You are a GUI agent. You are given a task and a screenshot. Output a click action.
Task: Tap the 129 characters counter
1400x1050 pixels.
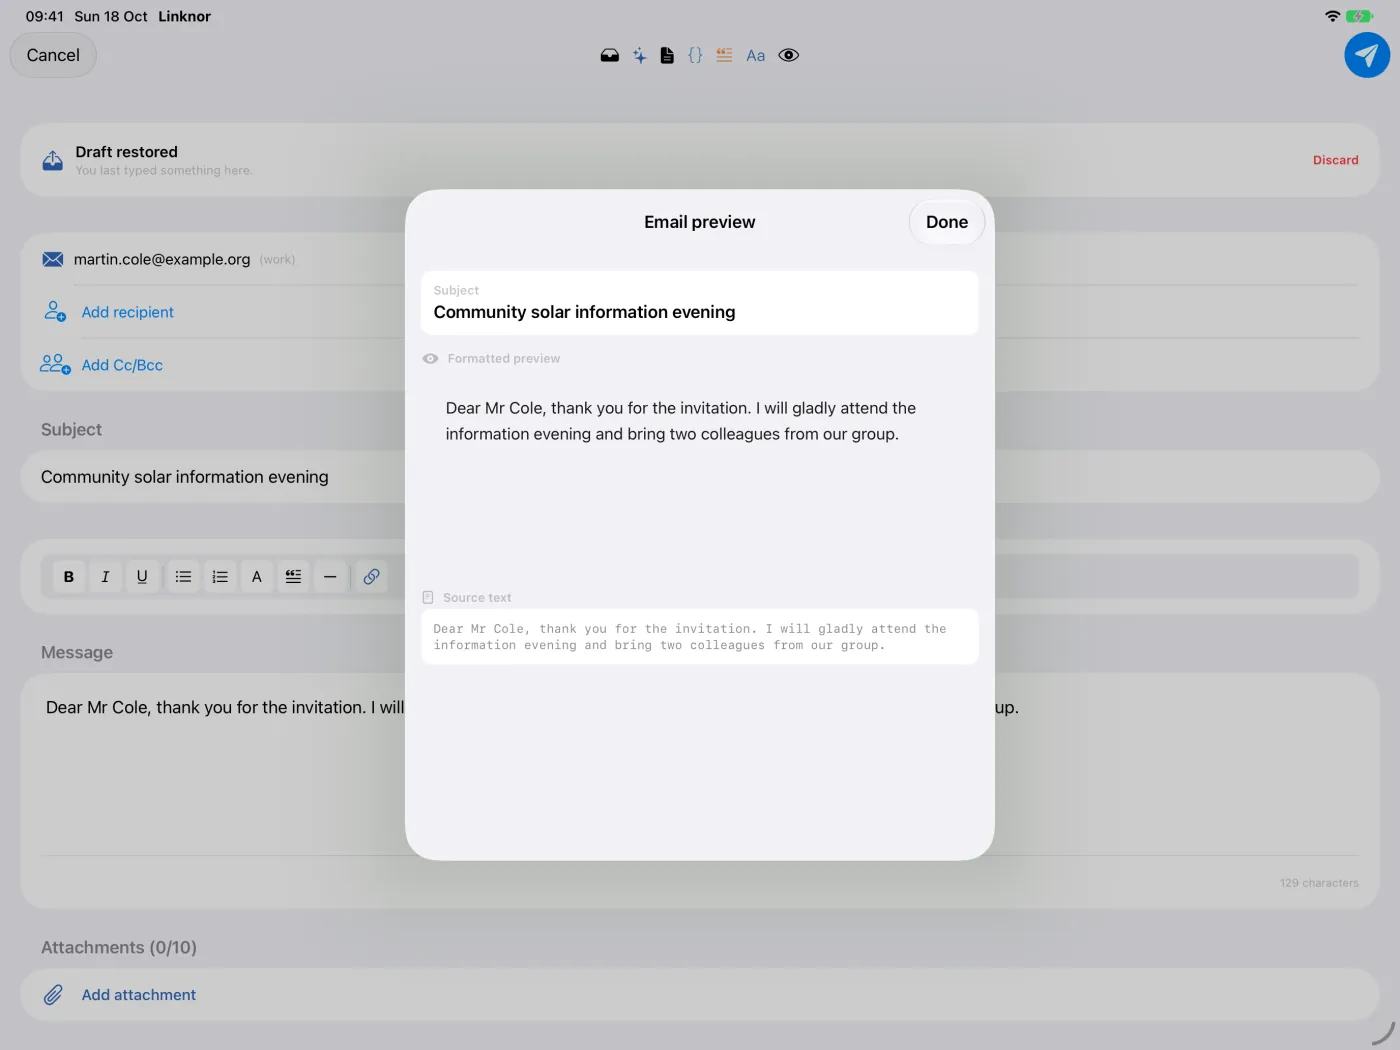tap(1319, 883)
